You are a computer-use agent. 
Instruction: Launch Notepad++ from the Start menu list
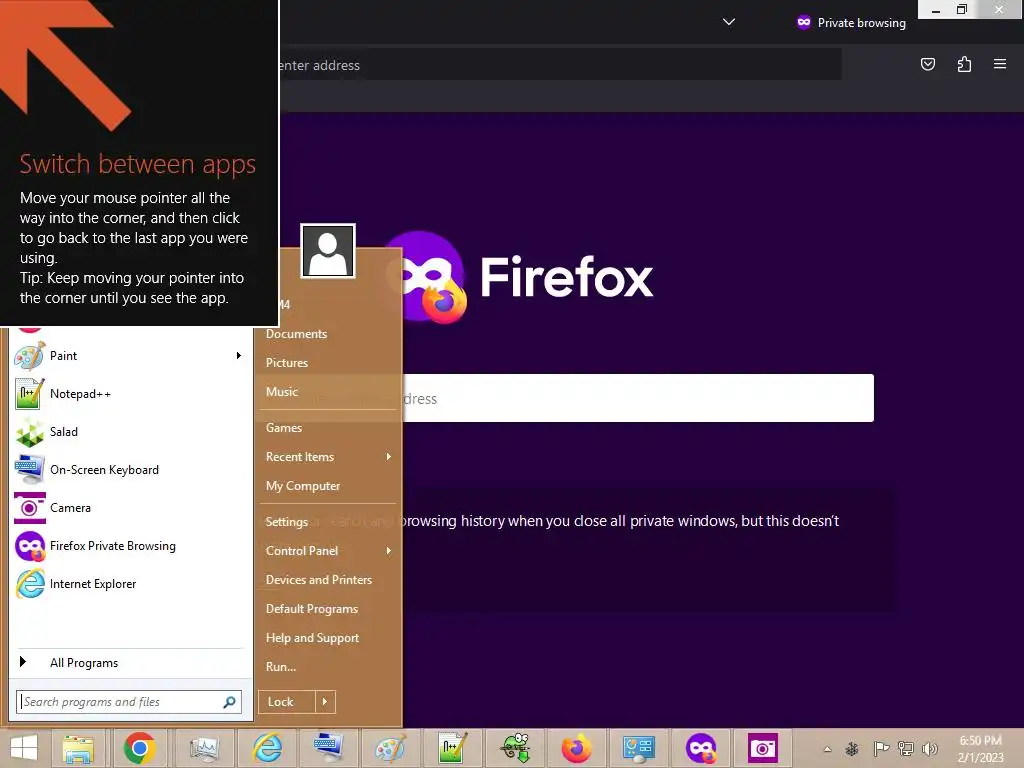[x=129, y=394]
